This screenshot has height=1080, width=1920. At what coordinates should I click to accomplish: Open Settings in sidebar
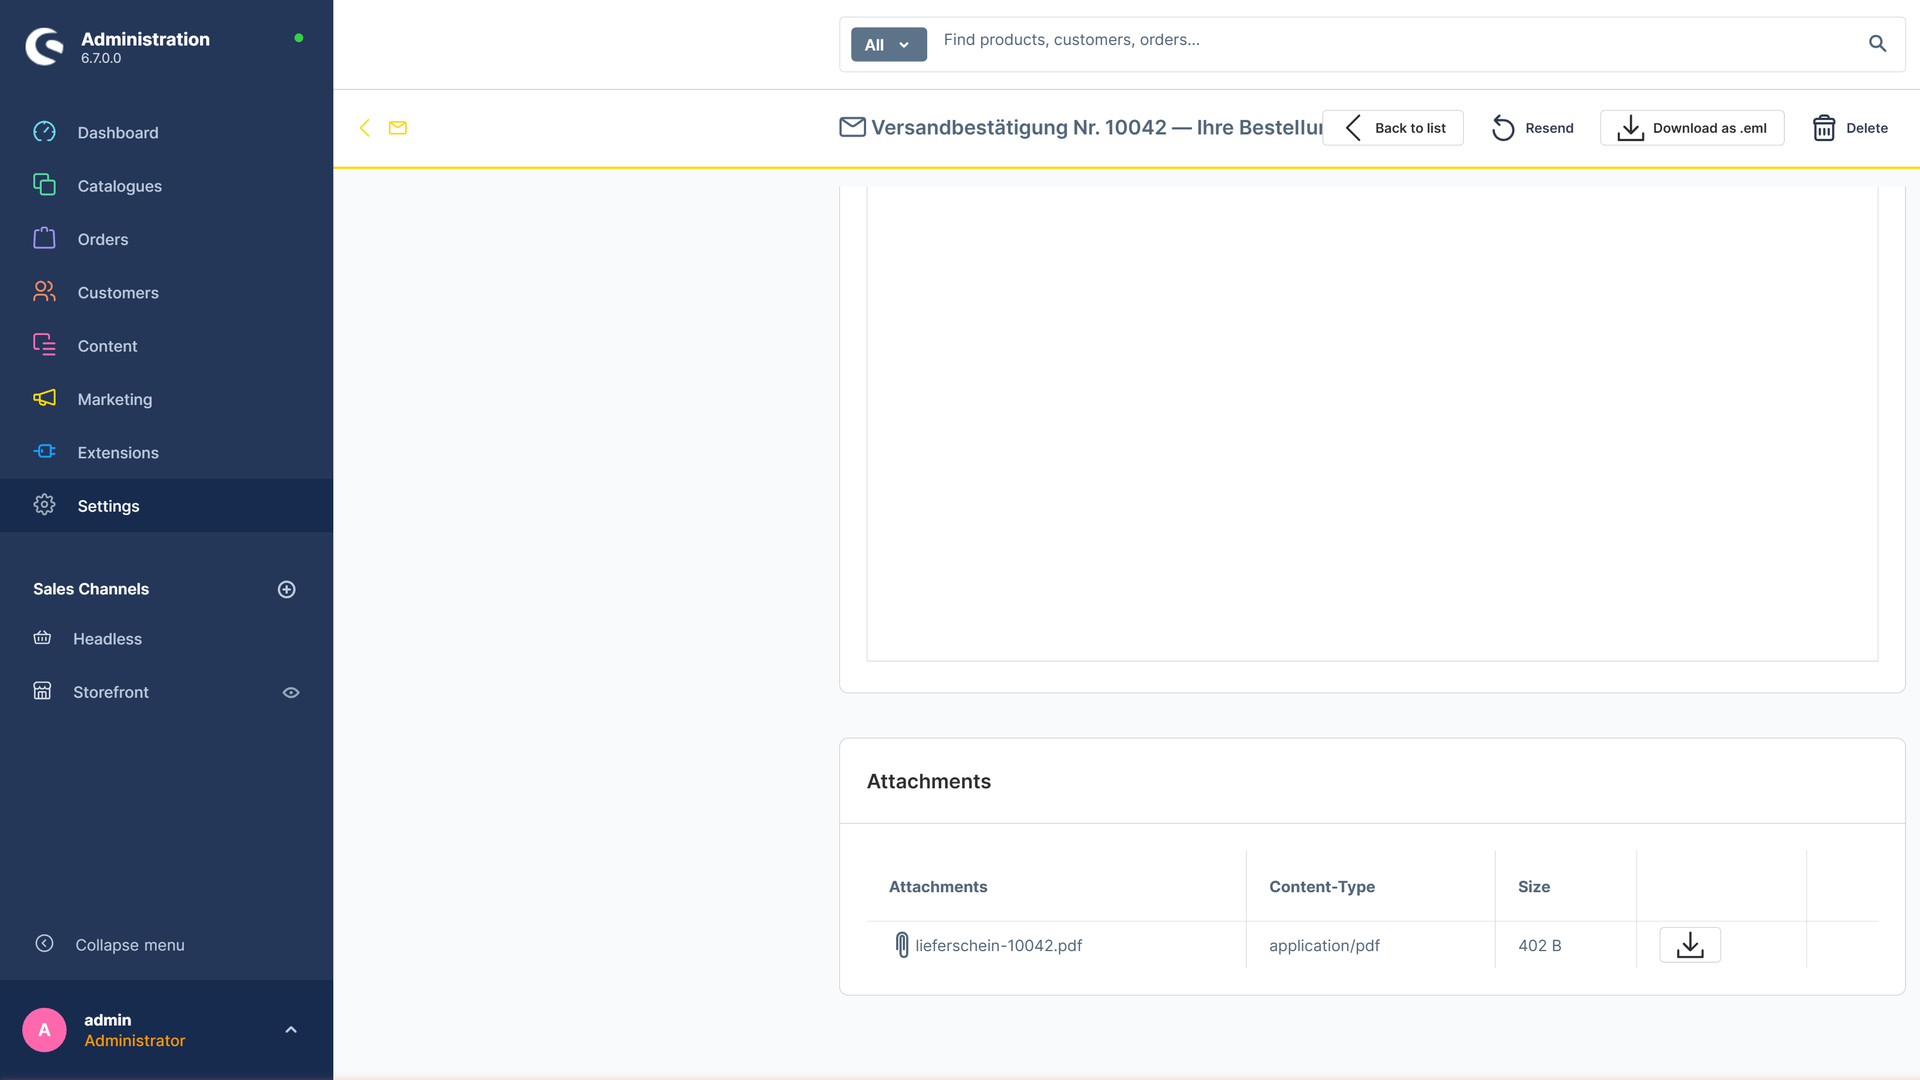166,506
